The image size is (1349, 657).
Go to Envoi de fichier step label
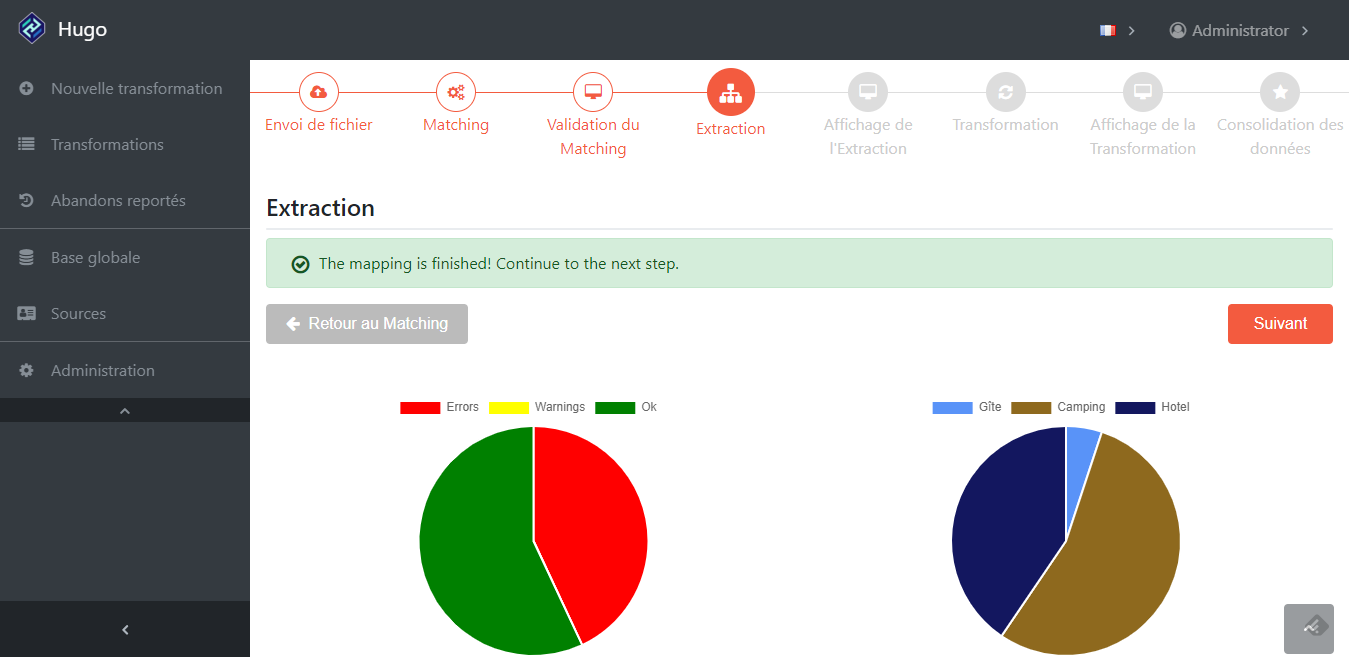pos(318,125)
